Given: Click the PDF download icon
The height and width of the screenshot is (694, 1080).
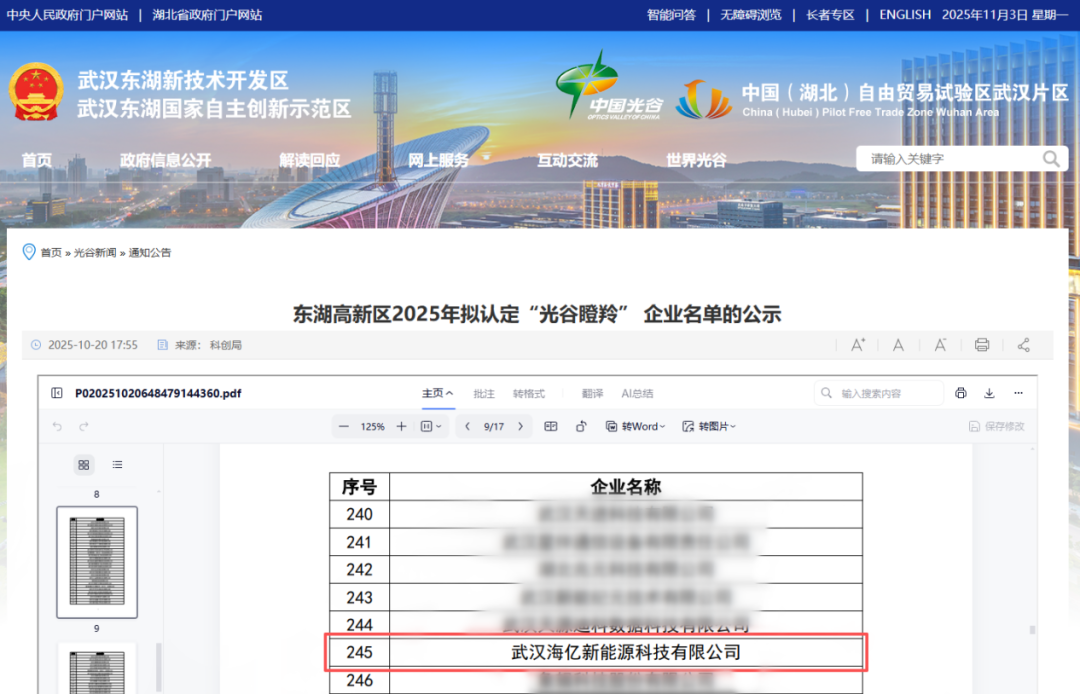Looking at the screenshot, I should pyautogui.click(x=990, y=393).
